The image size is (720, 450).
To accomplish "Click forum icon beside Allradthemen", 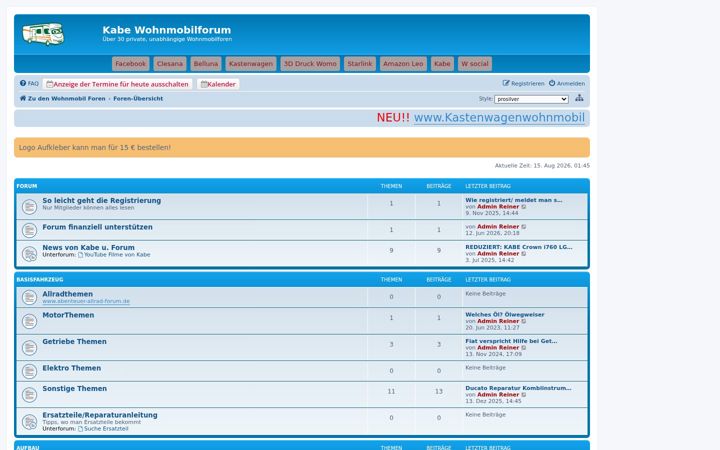I will click(29, 298).
